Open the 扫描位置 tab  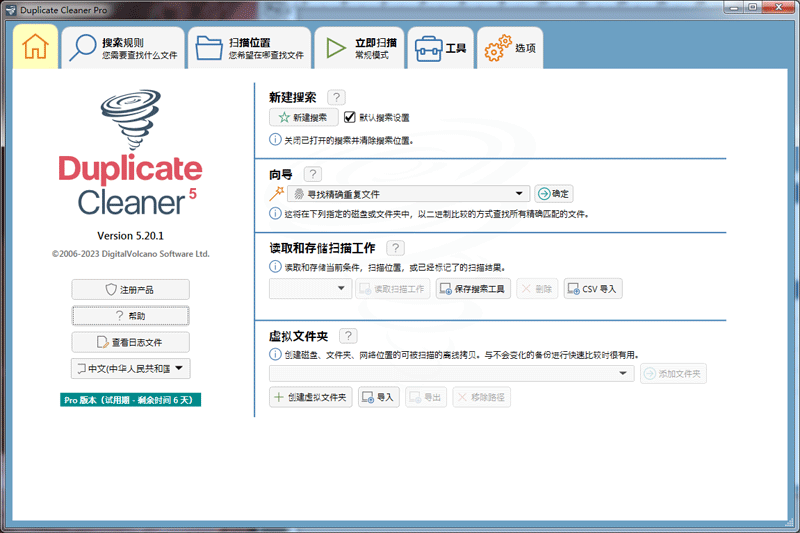[x=249, y=48]
